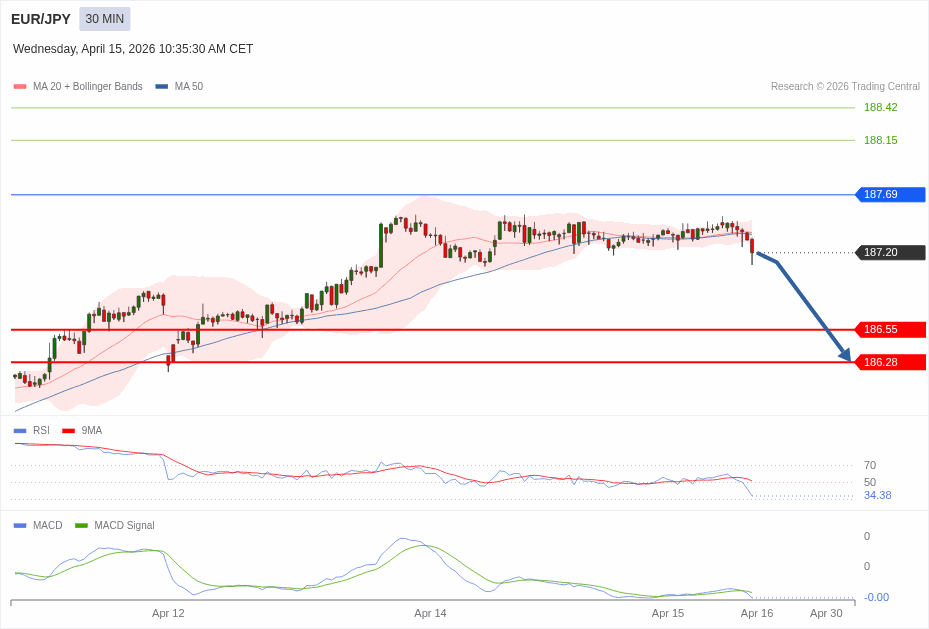Click the black 187.20 current price tag
This screenshot has height=629, width=929.
889,253
